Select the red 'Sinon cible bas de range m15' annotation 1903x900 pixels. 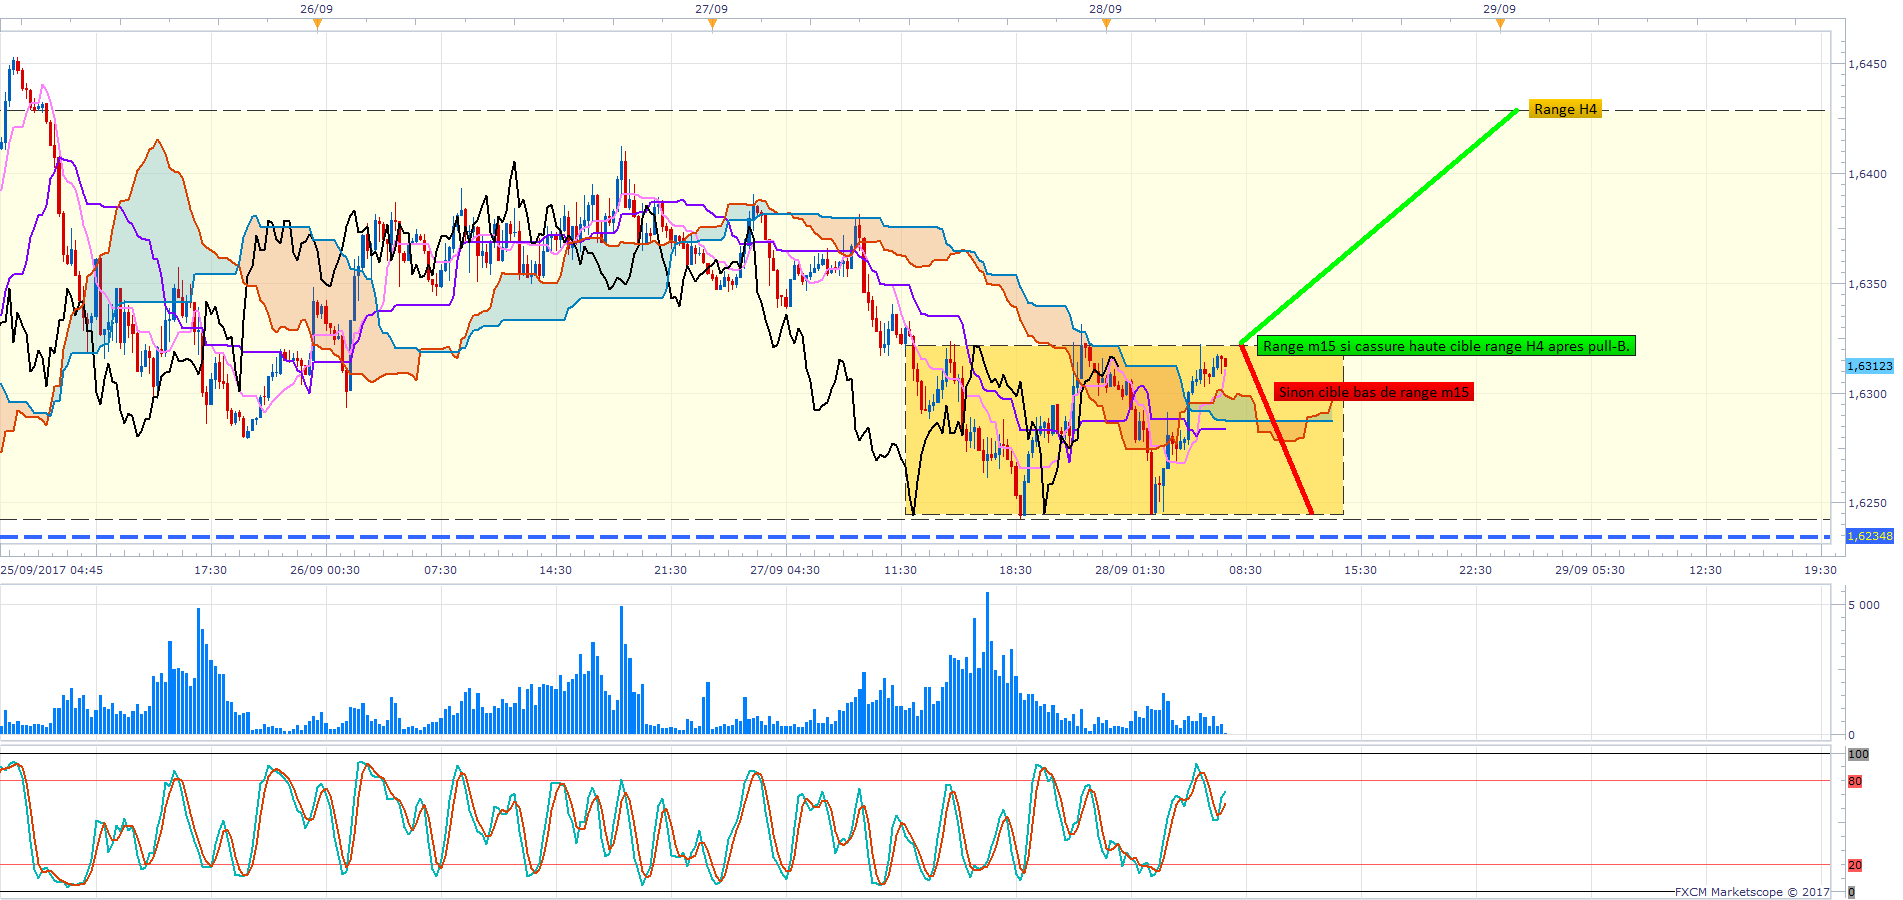1374,392
